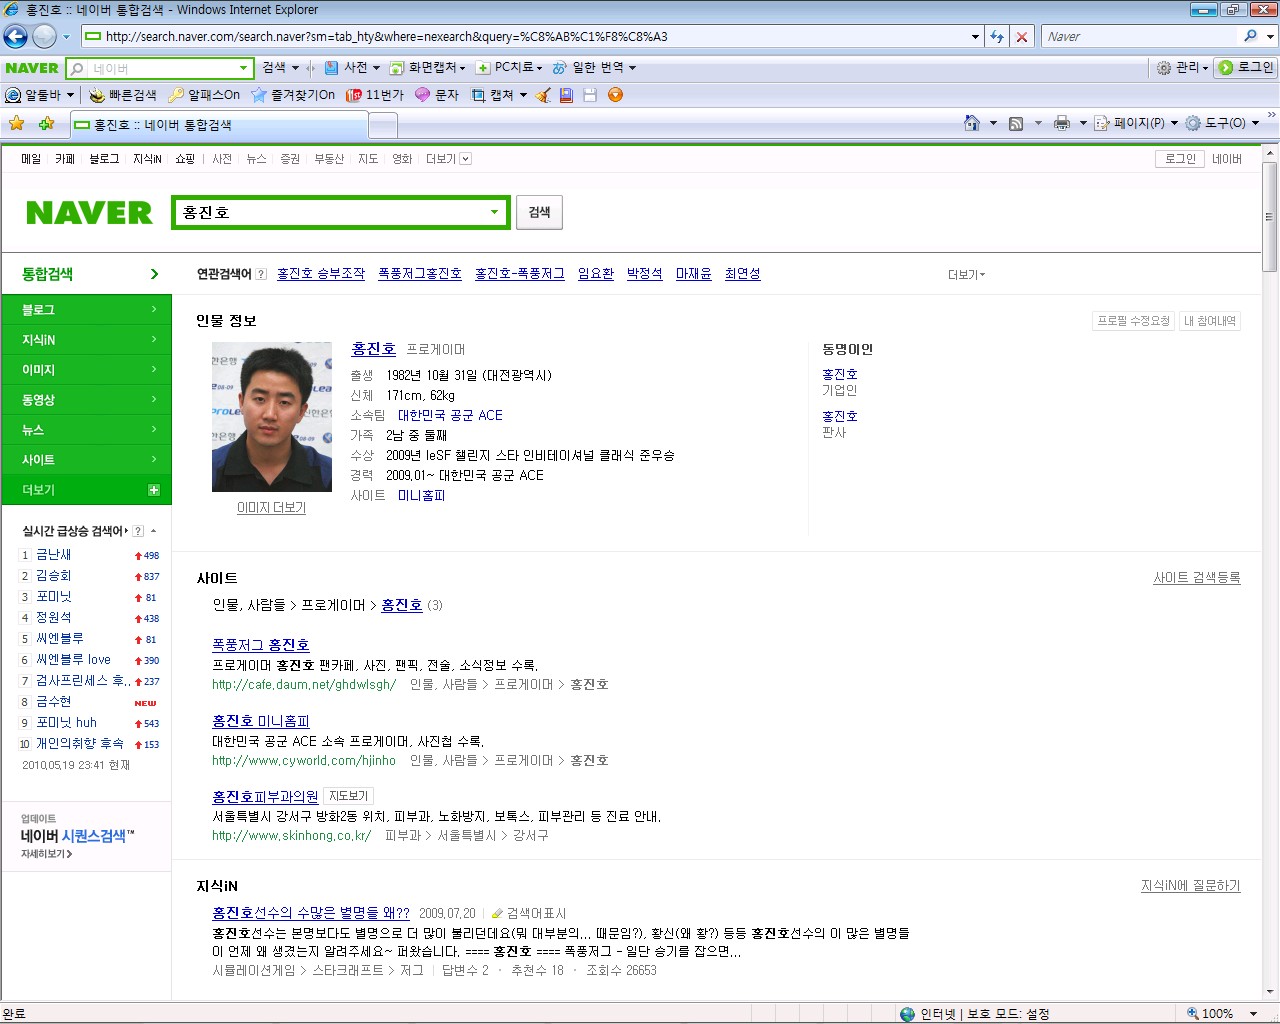
Task: Select the 뉴스 sidebar tab
Action: coord(86,430)
